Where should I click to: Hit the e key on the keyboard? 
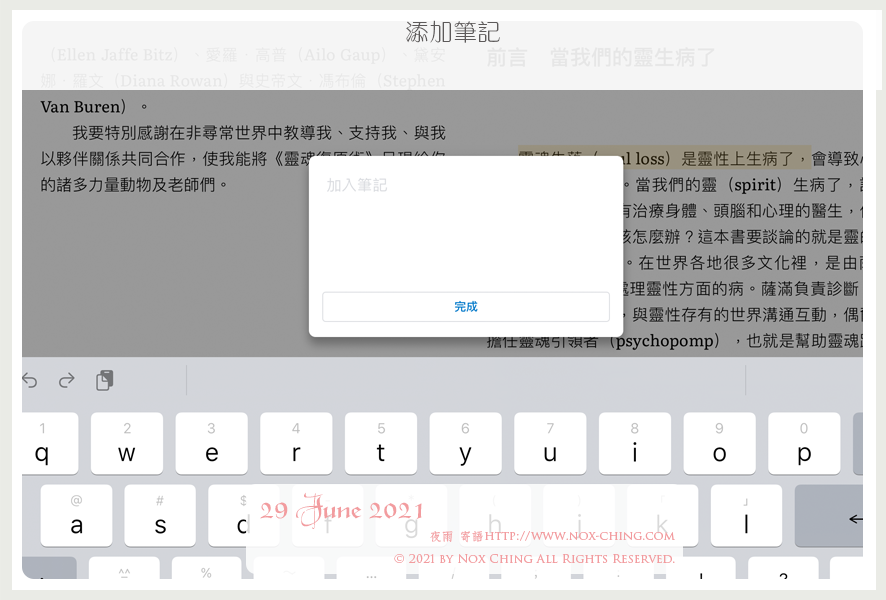pos(211,444)
